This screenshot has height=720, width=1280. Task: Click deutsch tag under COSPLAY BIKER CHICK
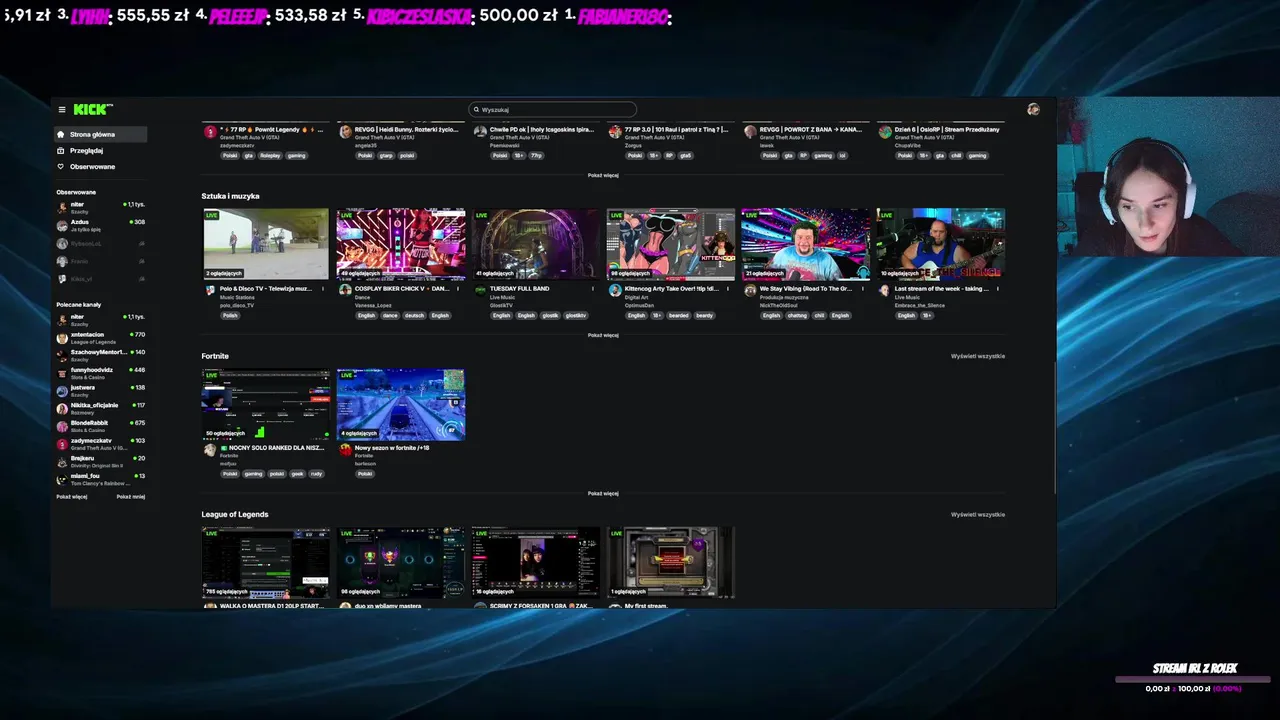click(414, 315)
